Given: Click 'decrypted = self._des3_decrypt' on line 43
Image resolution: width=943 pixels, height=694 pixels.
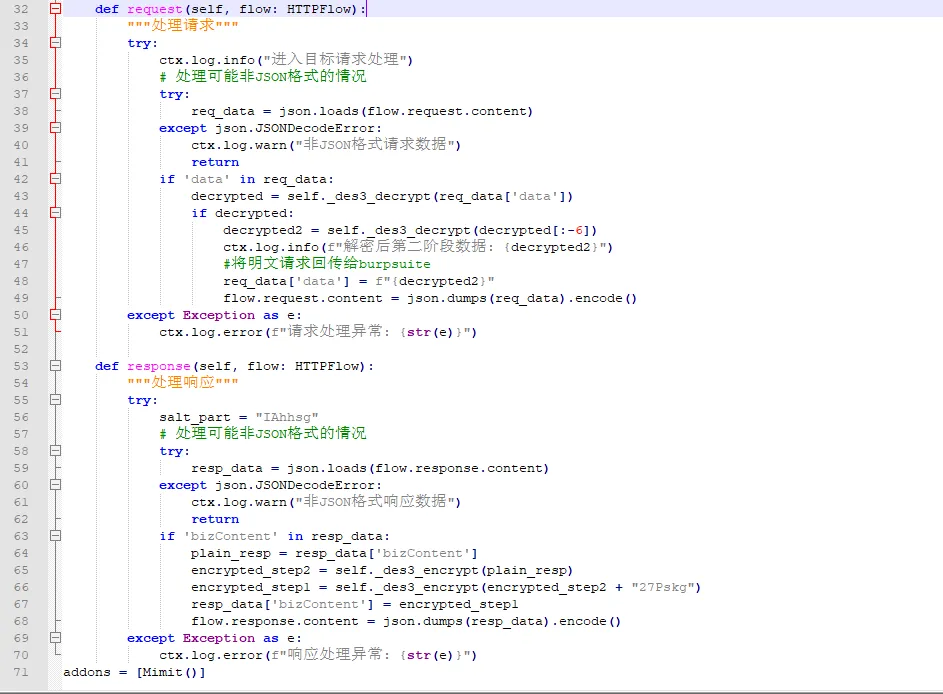Looking at the screenshot, I should (x=382, y=197).
